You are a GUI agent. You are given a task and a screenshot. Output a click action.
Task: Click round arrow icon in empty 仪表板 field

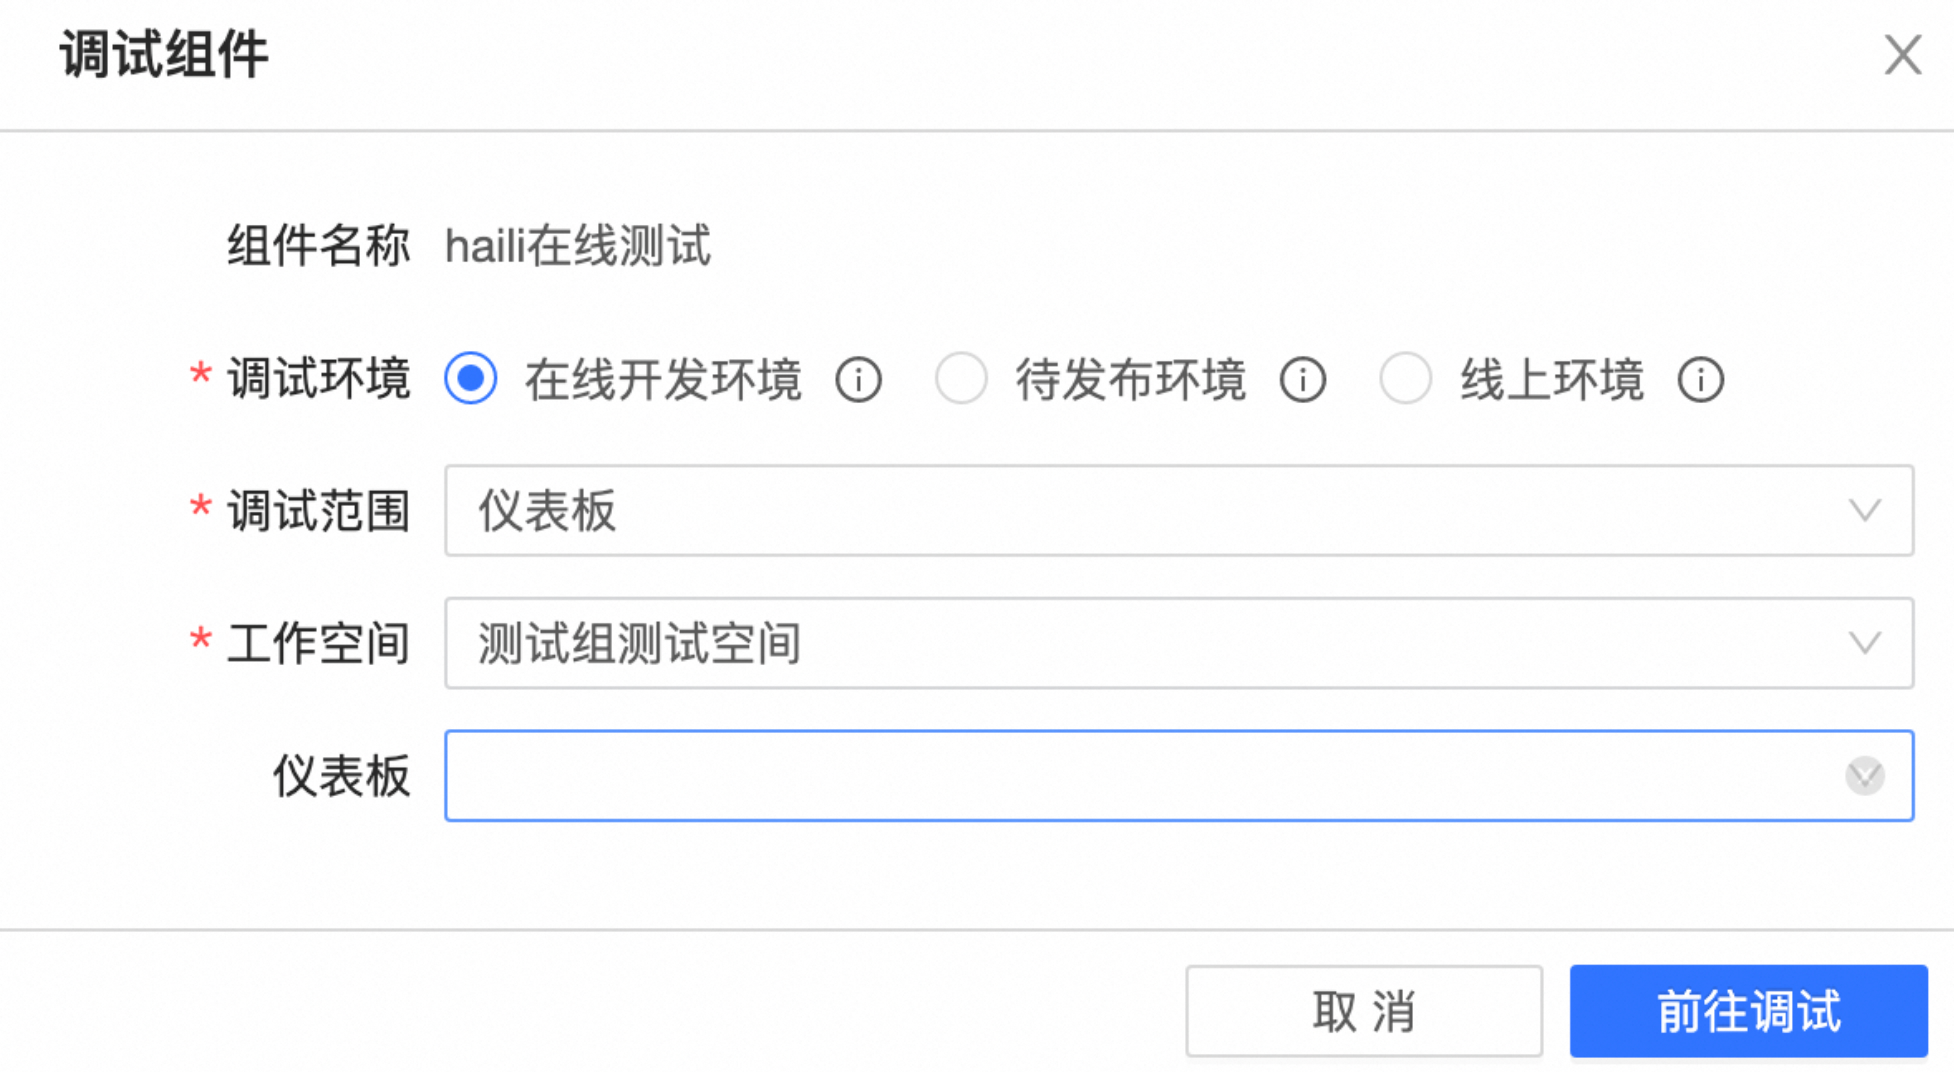1864,776
